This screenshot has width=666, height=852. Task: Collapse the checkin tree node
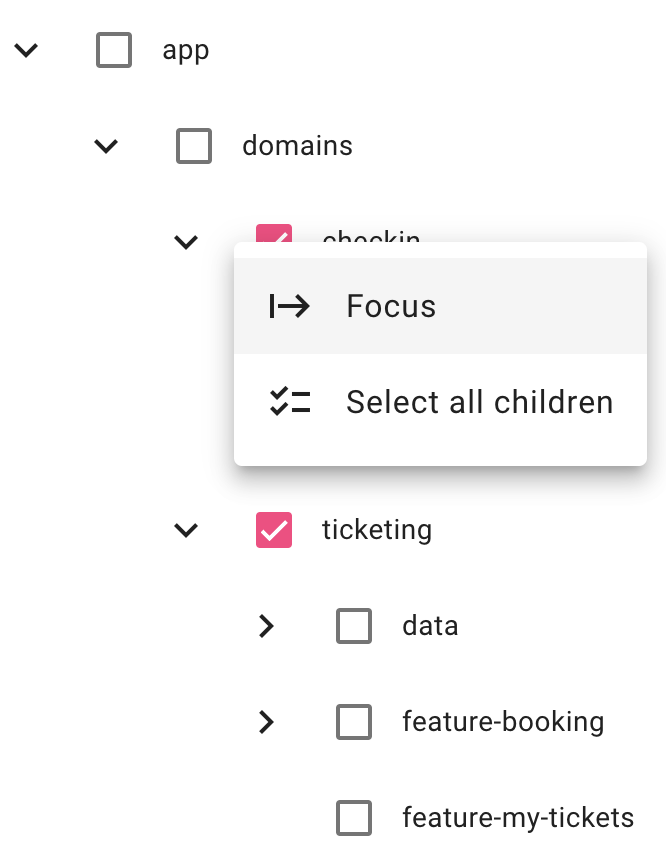tap(186, 241)
